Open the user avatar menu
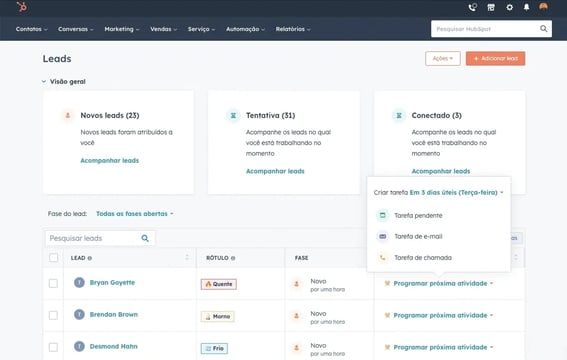This screenshot has width=567, height=360. coord(543,7)
